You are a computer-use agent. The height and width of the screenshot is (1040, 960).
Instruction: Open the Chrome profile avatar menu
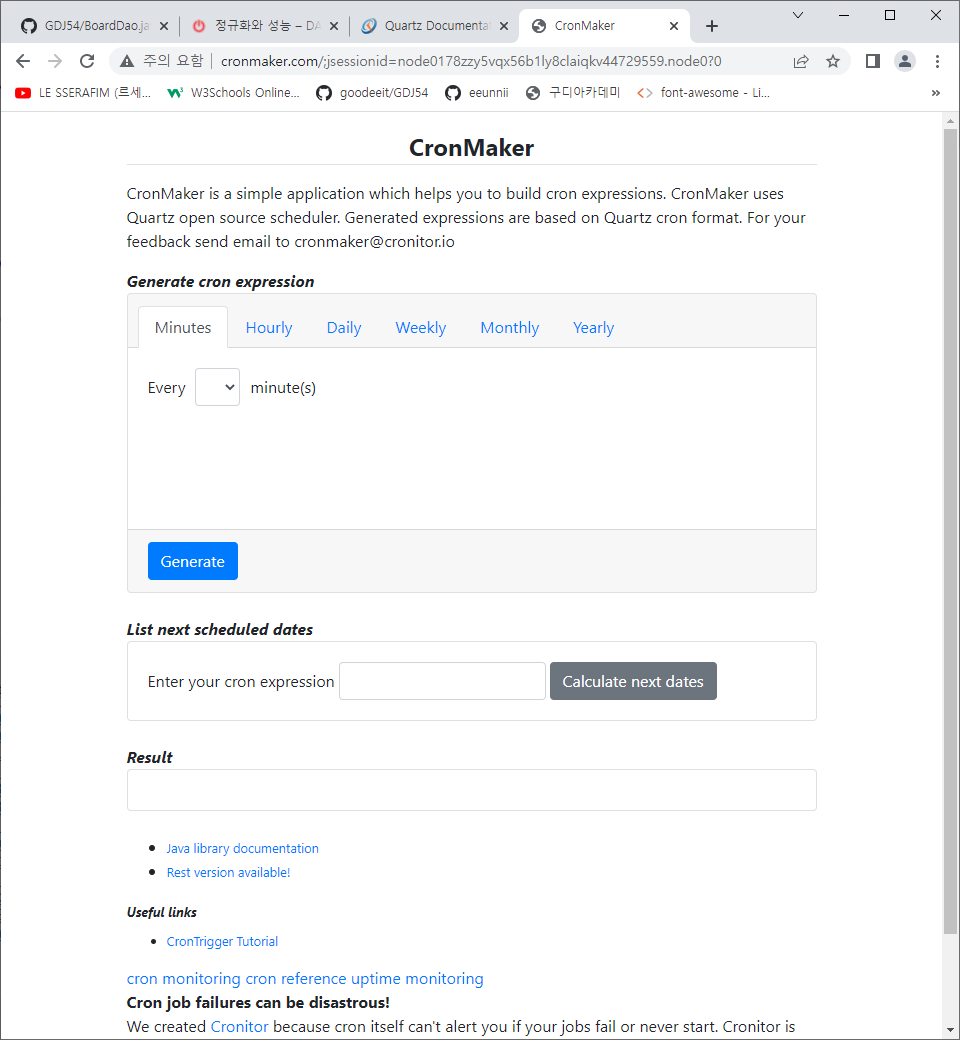[x=905, y=61]
